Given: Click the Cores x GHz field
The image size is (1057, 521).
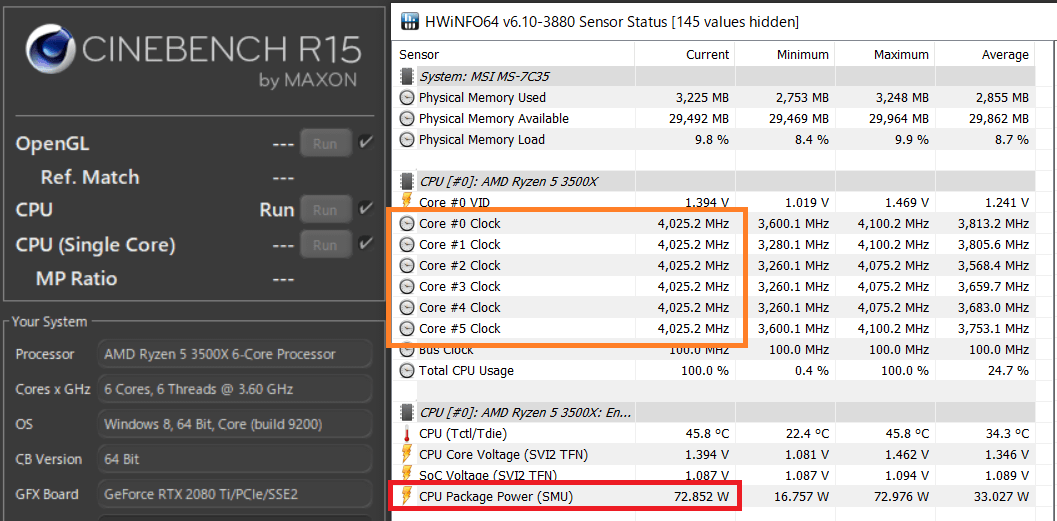Looking at the screenshot, I should [235, 389].
